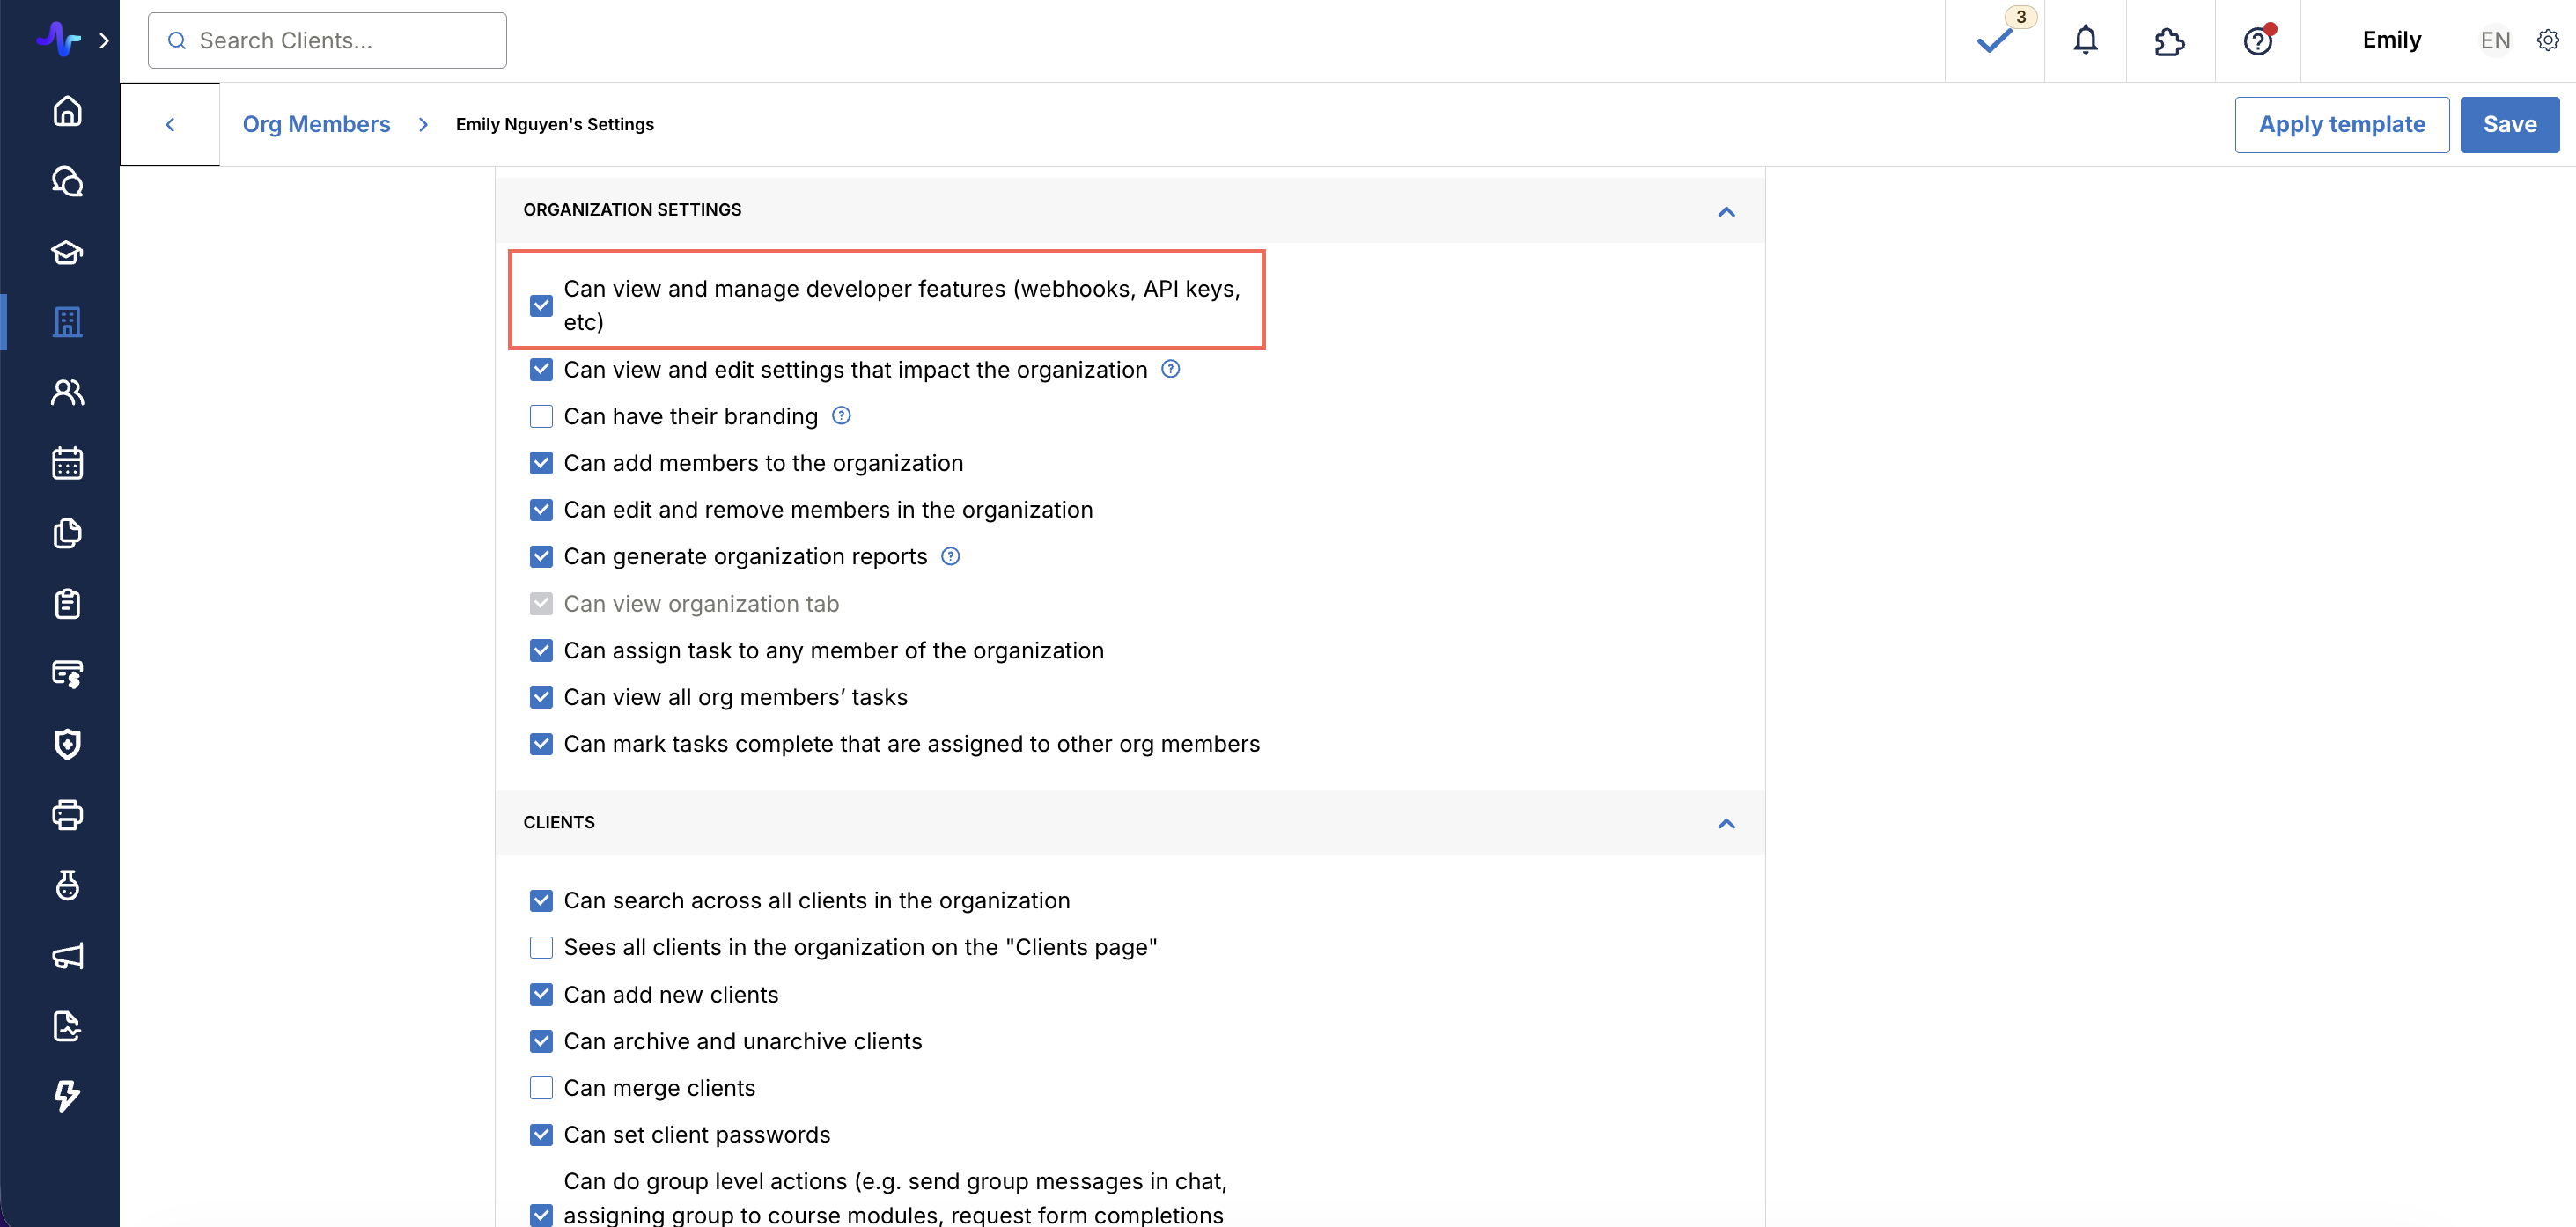Collapse the Clients section chevron

(x=1726, y=823)
